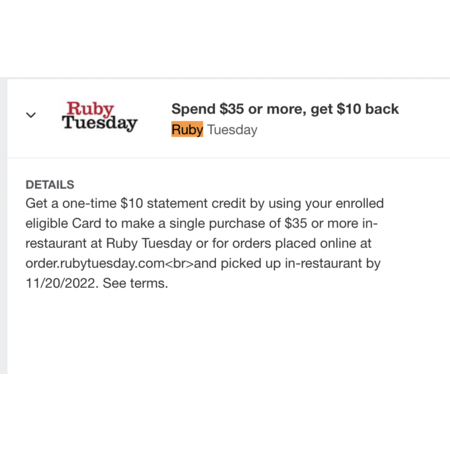Click the red 'Ruby' word in logo

pyautogui.click(x=90, y=109)
